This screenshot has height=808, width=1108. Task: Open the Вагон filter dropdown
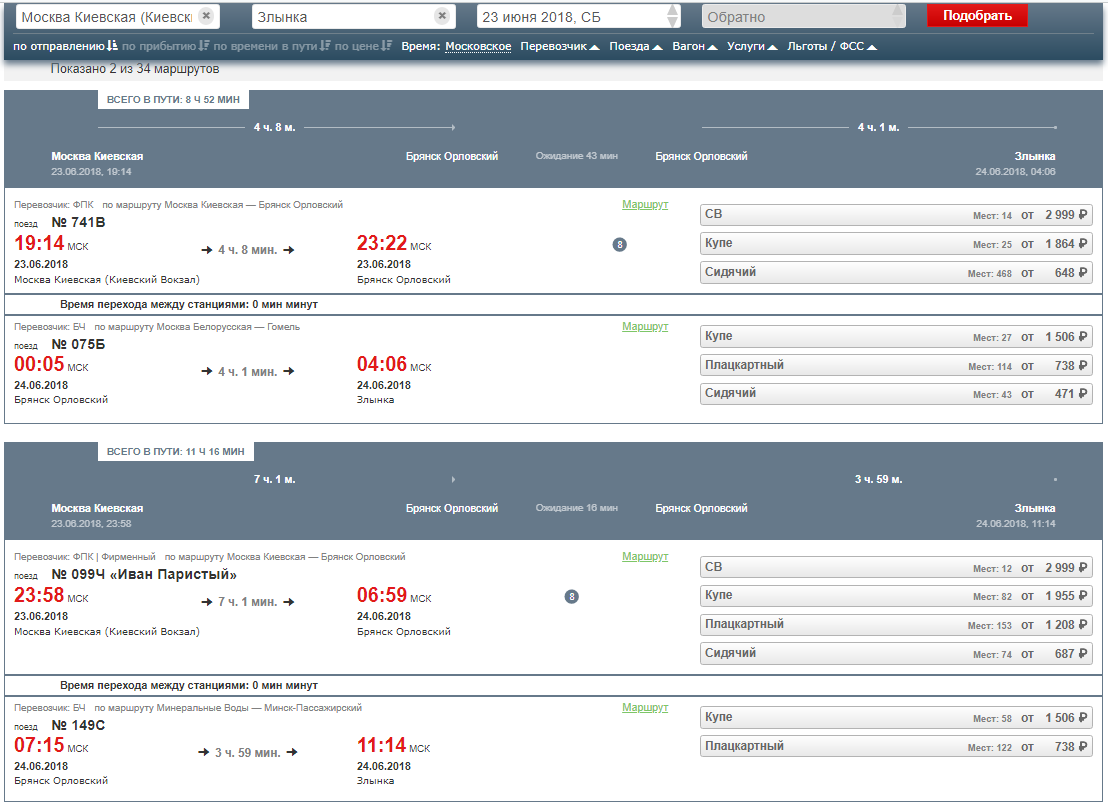click(x=694, y=46)
